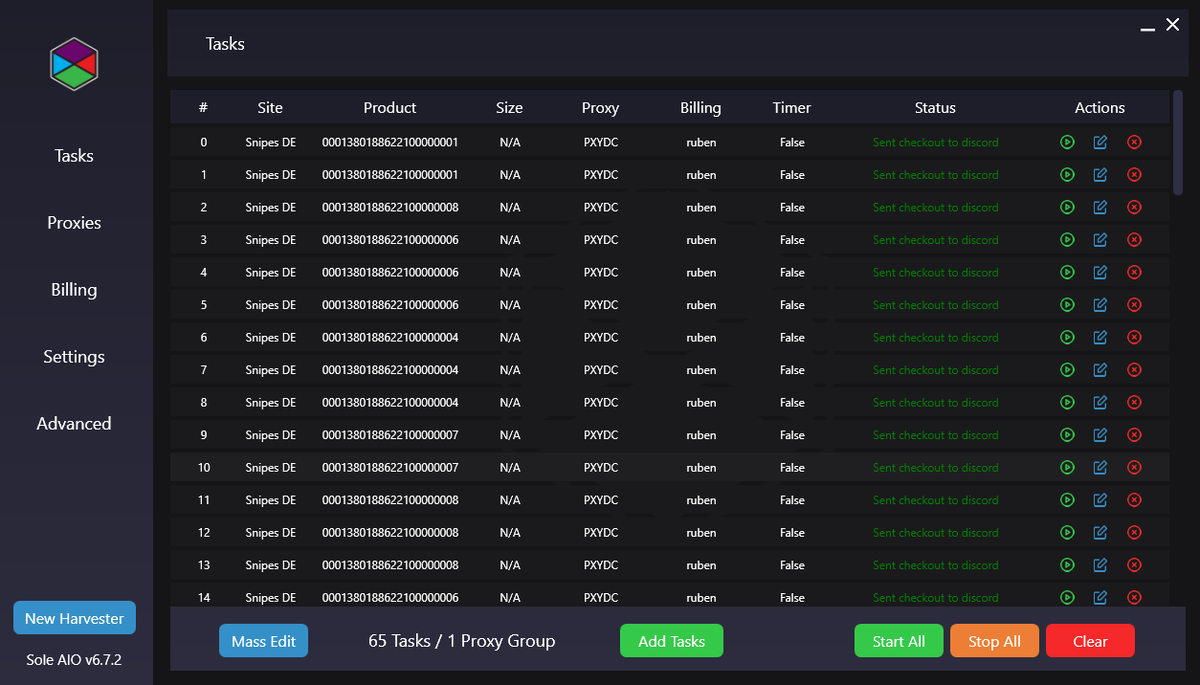
Task: Open the Billing section
Action: point(74,290)
